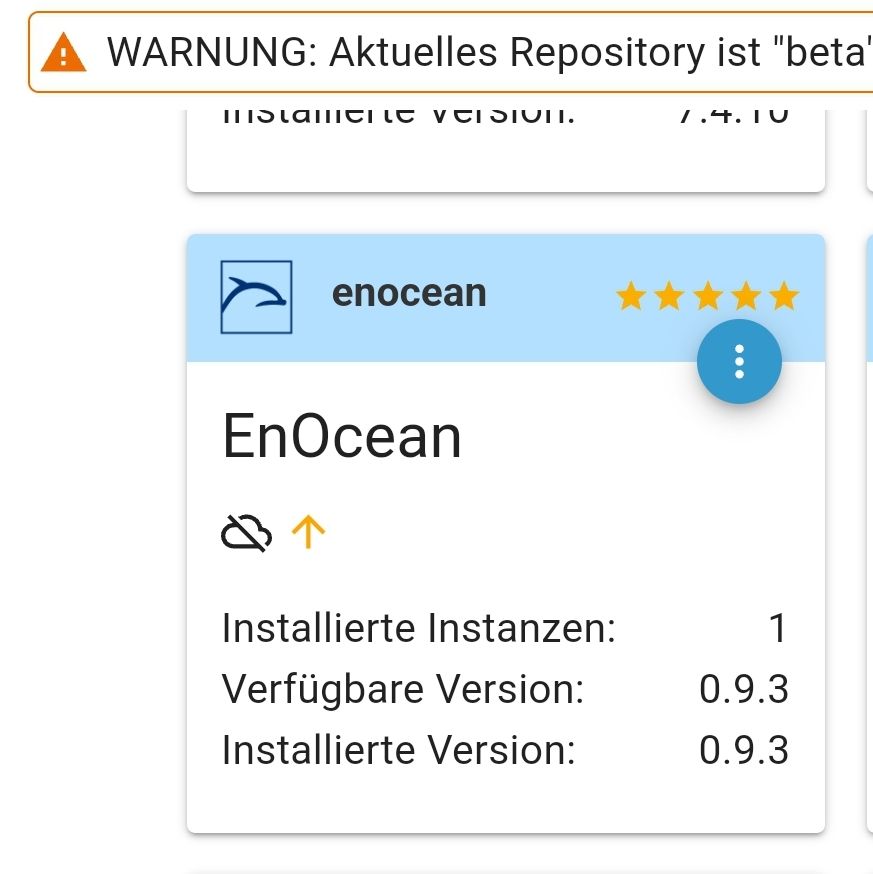Open the three-dot menu on EnOcean card
The image size is (873, 874).
pyautogui.click(x=739, y=362)
